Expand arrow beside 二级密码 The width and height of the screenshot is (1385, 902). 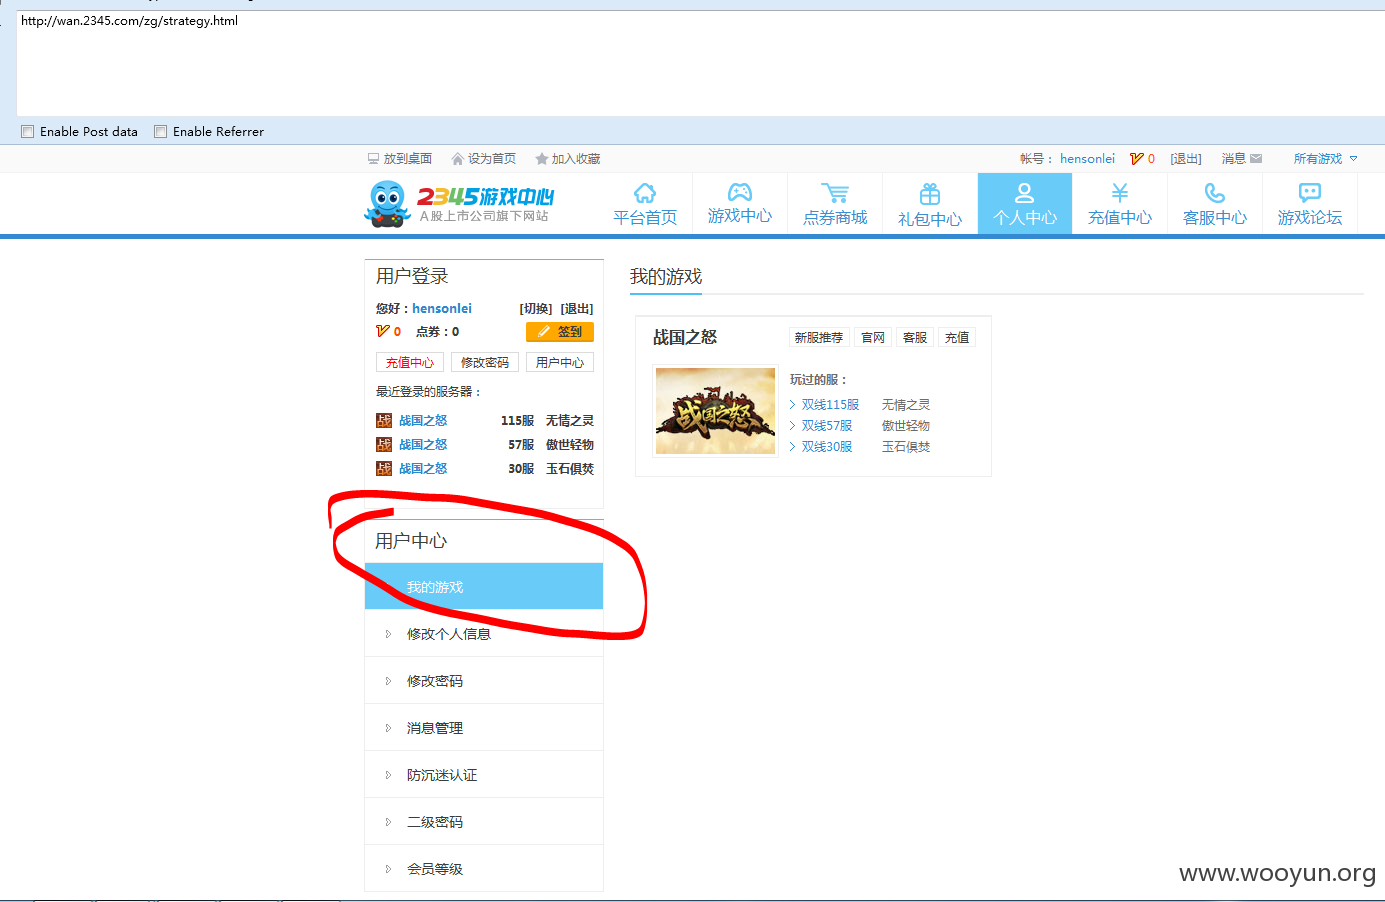(388, 822)
